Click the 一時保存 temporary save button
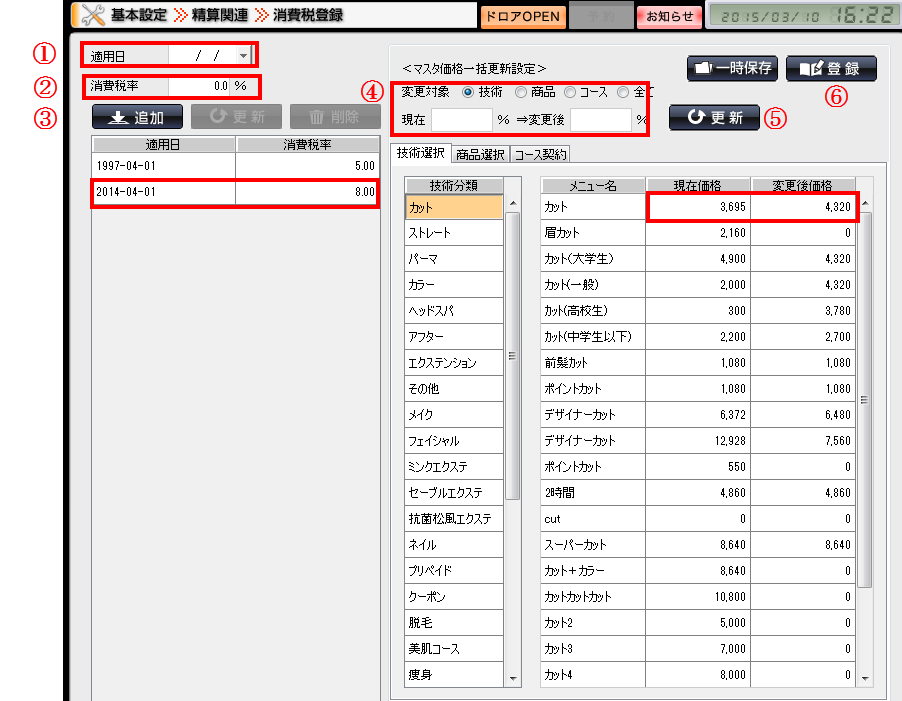The width and height of the screenshot is (902, 701). tap(732, 68)
